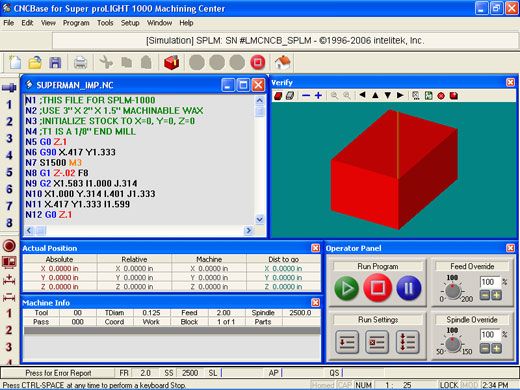This screenshot has height=390, width=520.
Task: Open a file with the folder icon
Action: (35, 62)
